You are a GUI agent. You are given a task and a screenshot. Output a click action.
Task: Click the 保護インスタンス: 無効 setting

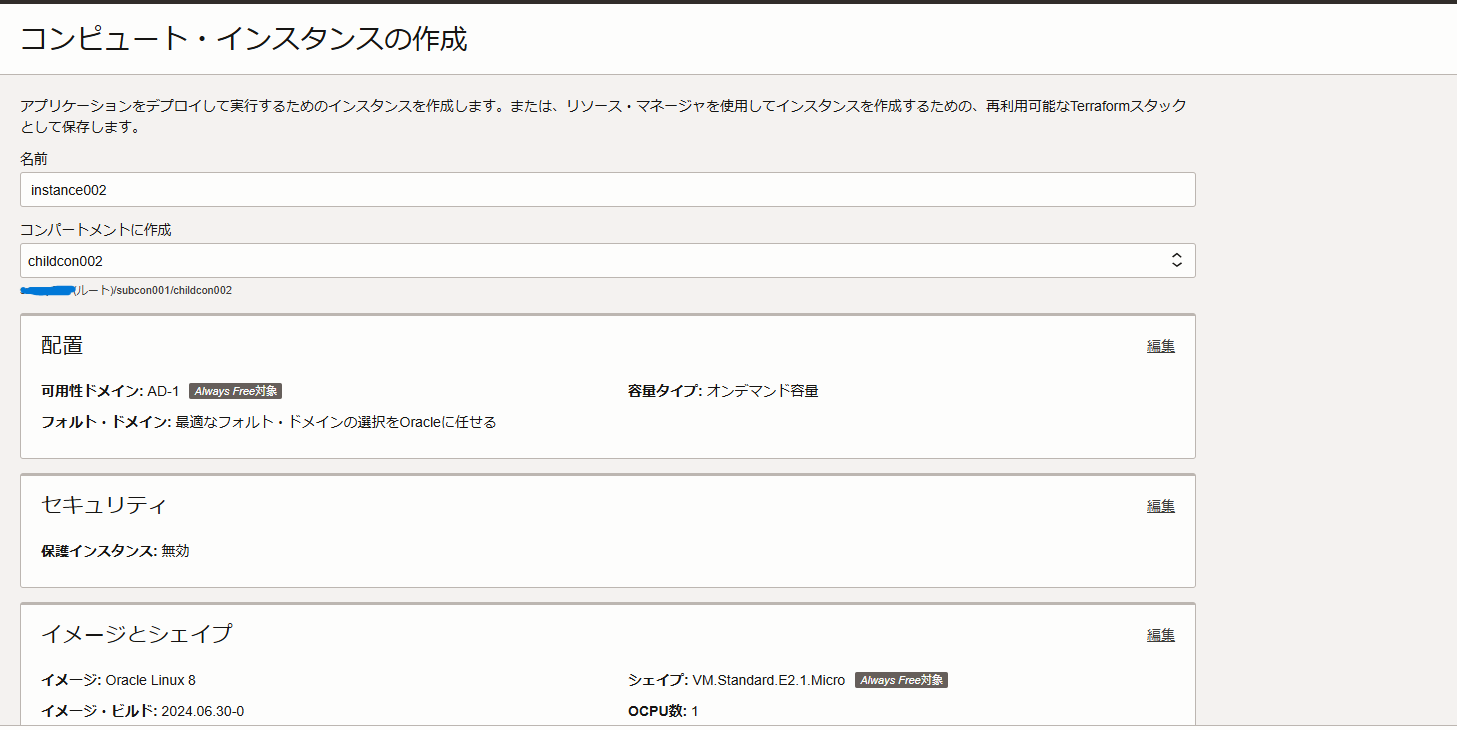point(113,550)
